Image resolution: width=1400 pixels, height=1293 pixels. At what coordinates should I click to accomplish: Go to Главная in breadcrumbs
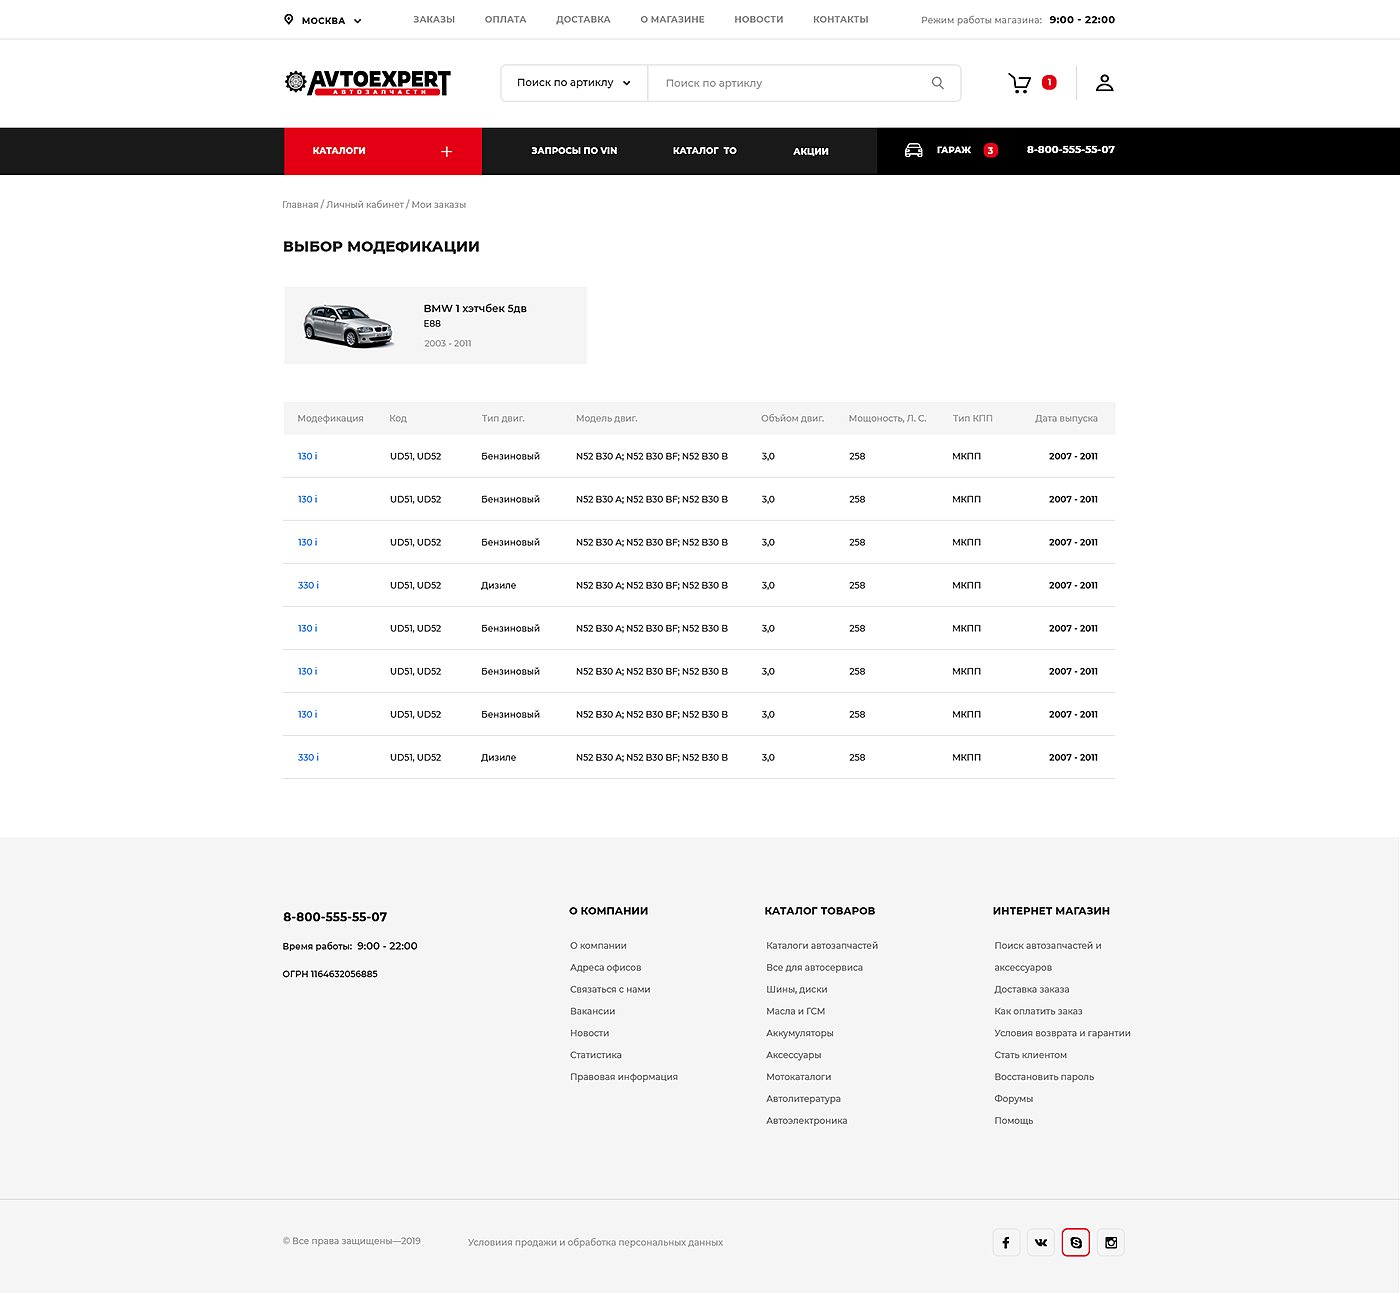click(x=300, y=205)
